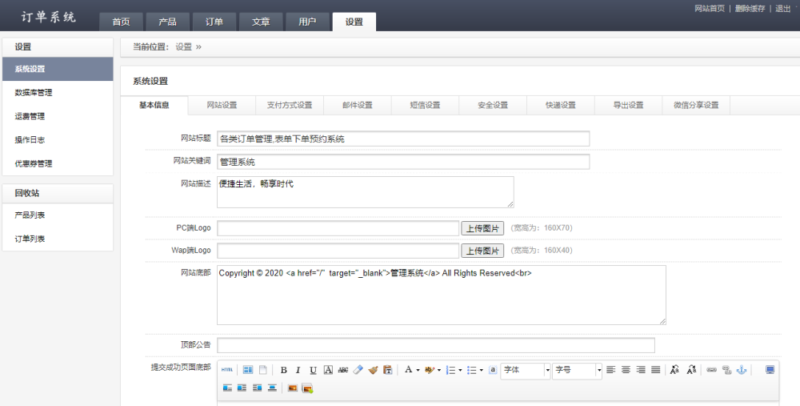The image size is (800, 406).
Task: Remove link with the unlink icon
Action: pos(727,370)
